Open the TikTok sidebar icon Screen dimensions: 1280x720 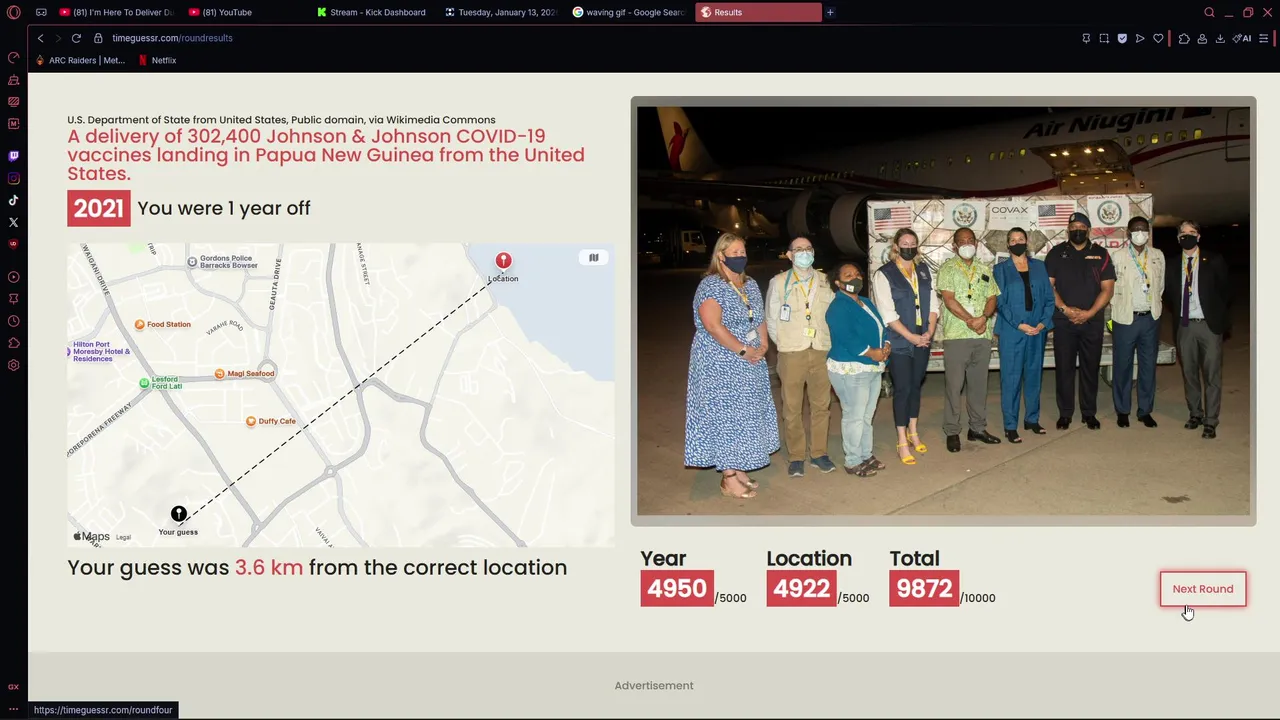pyautogui.click(x=14, y=200)
